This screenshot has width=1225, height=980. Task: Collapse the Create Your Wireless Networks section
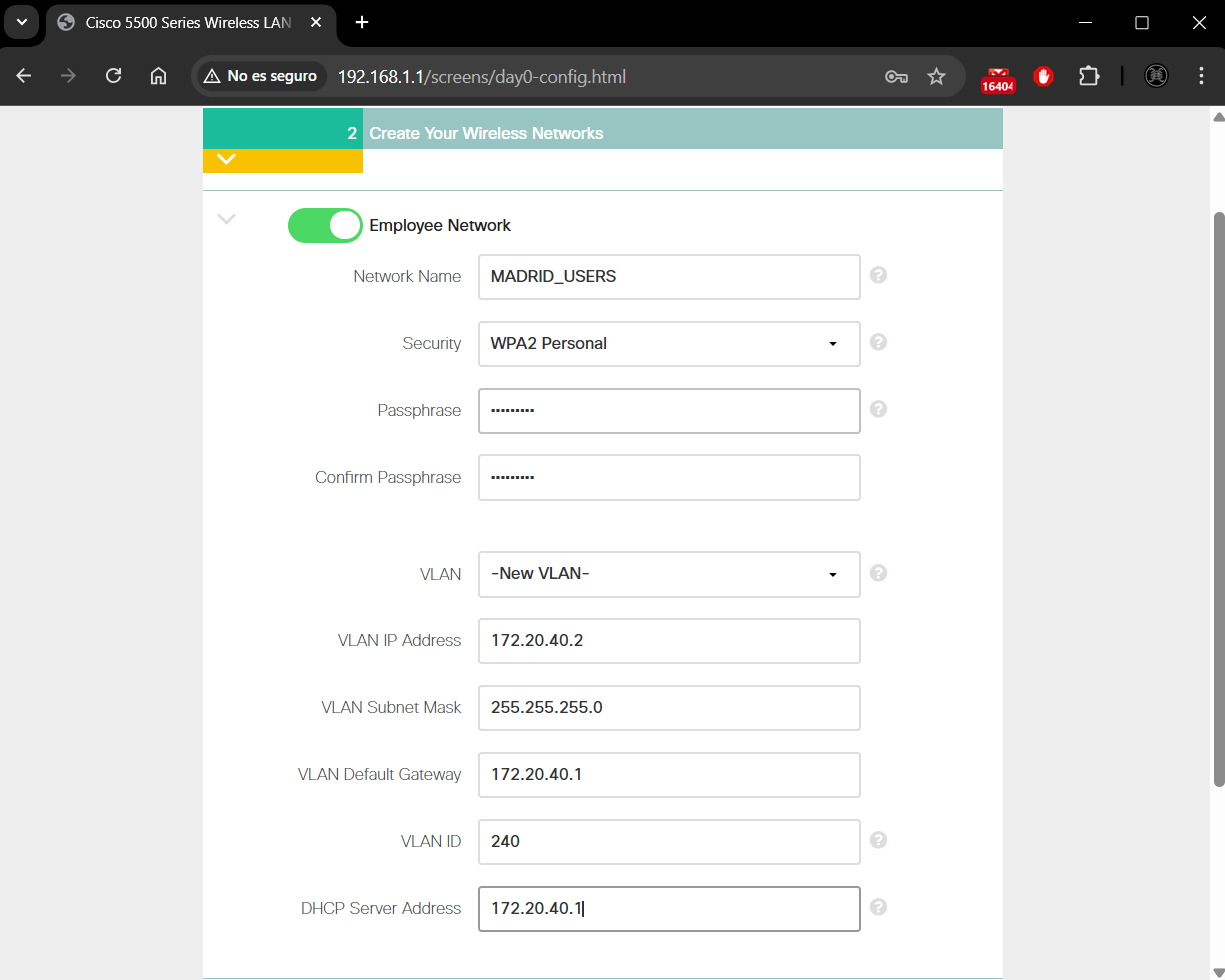pos(226,159)
